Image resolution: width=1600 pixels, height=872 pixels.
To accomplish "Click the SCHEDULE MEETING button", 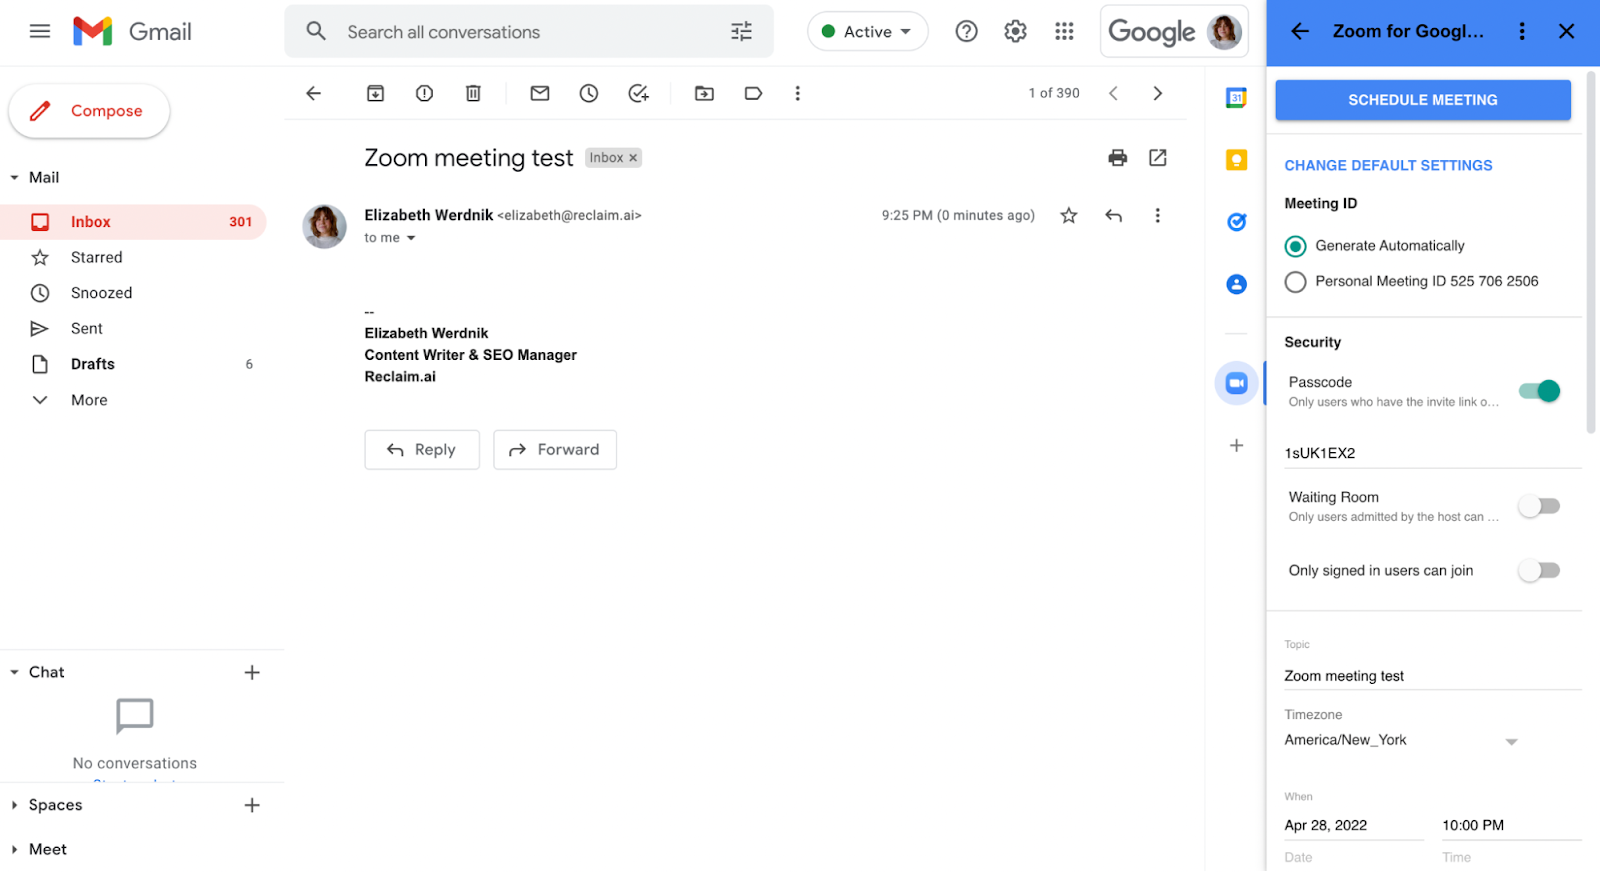I will coord(1423,100).
